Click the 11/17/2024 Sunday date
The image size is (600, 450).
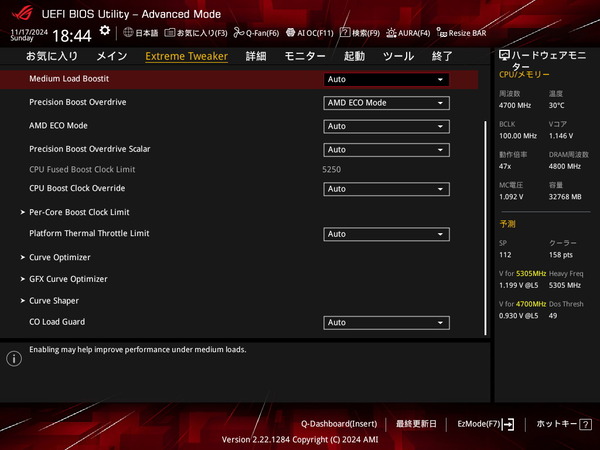tap(29, 35)
